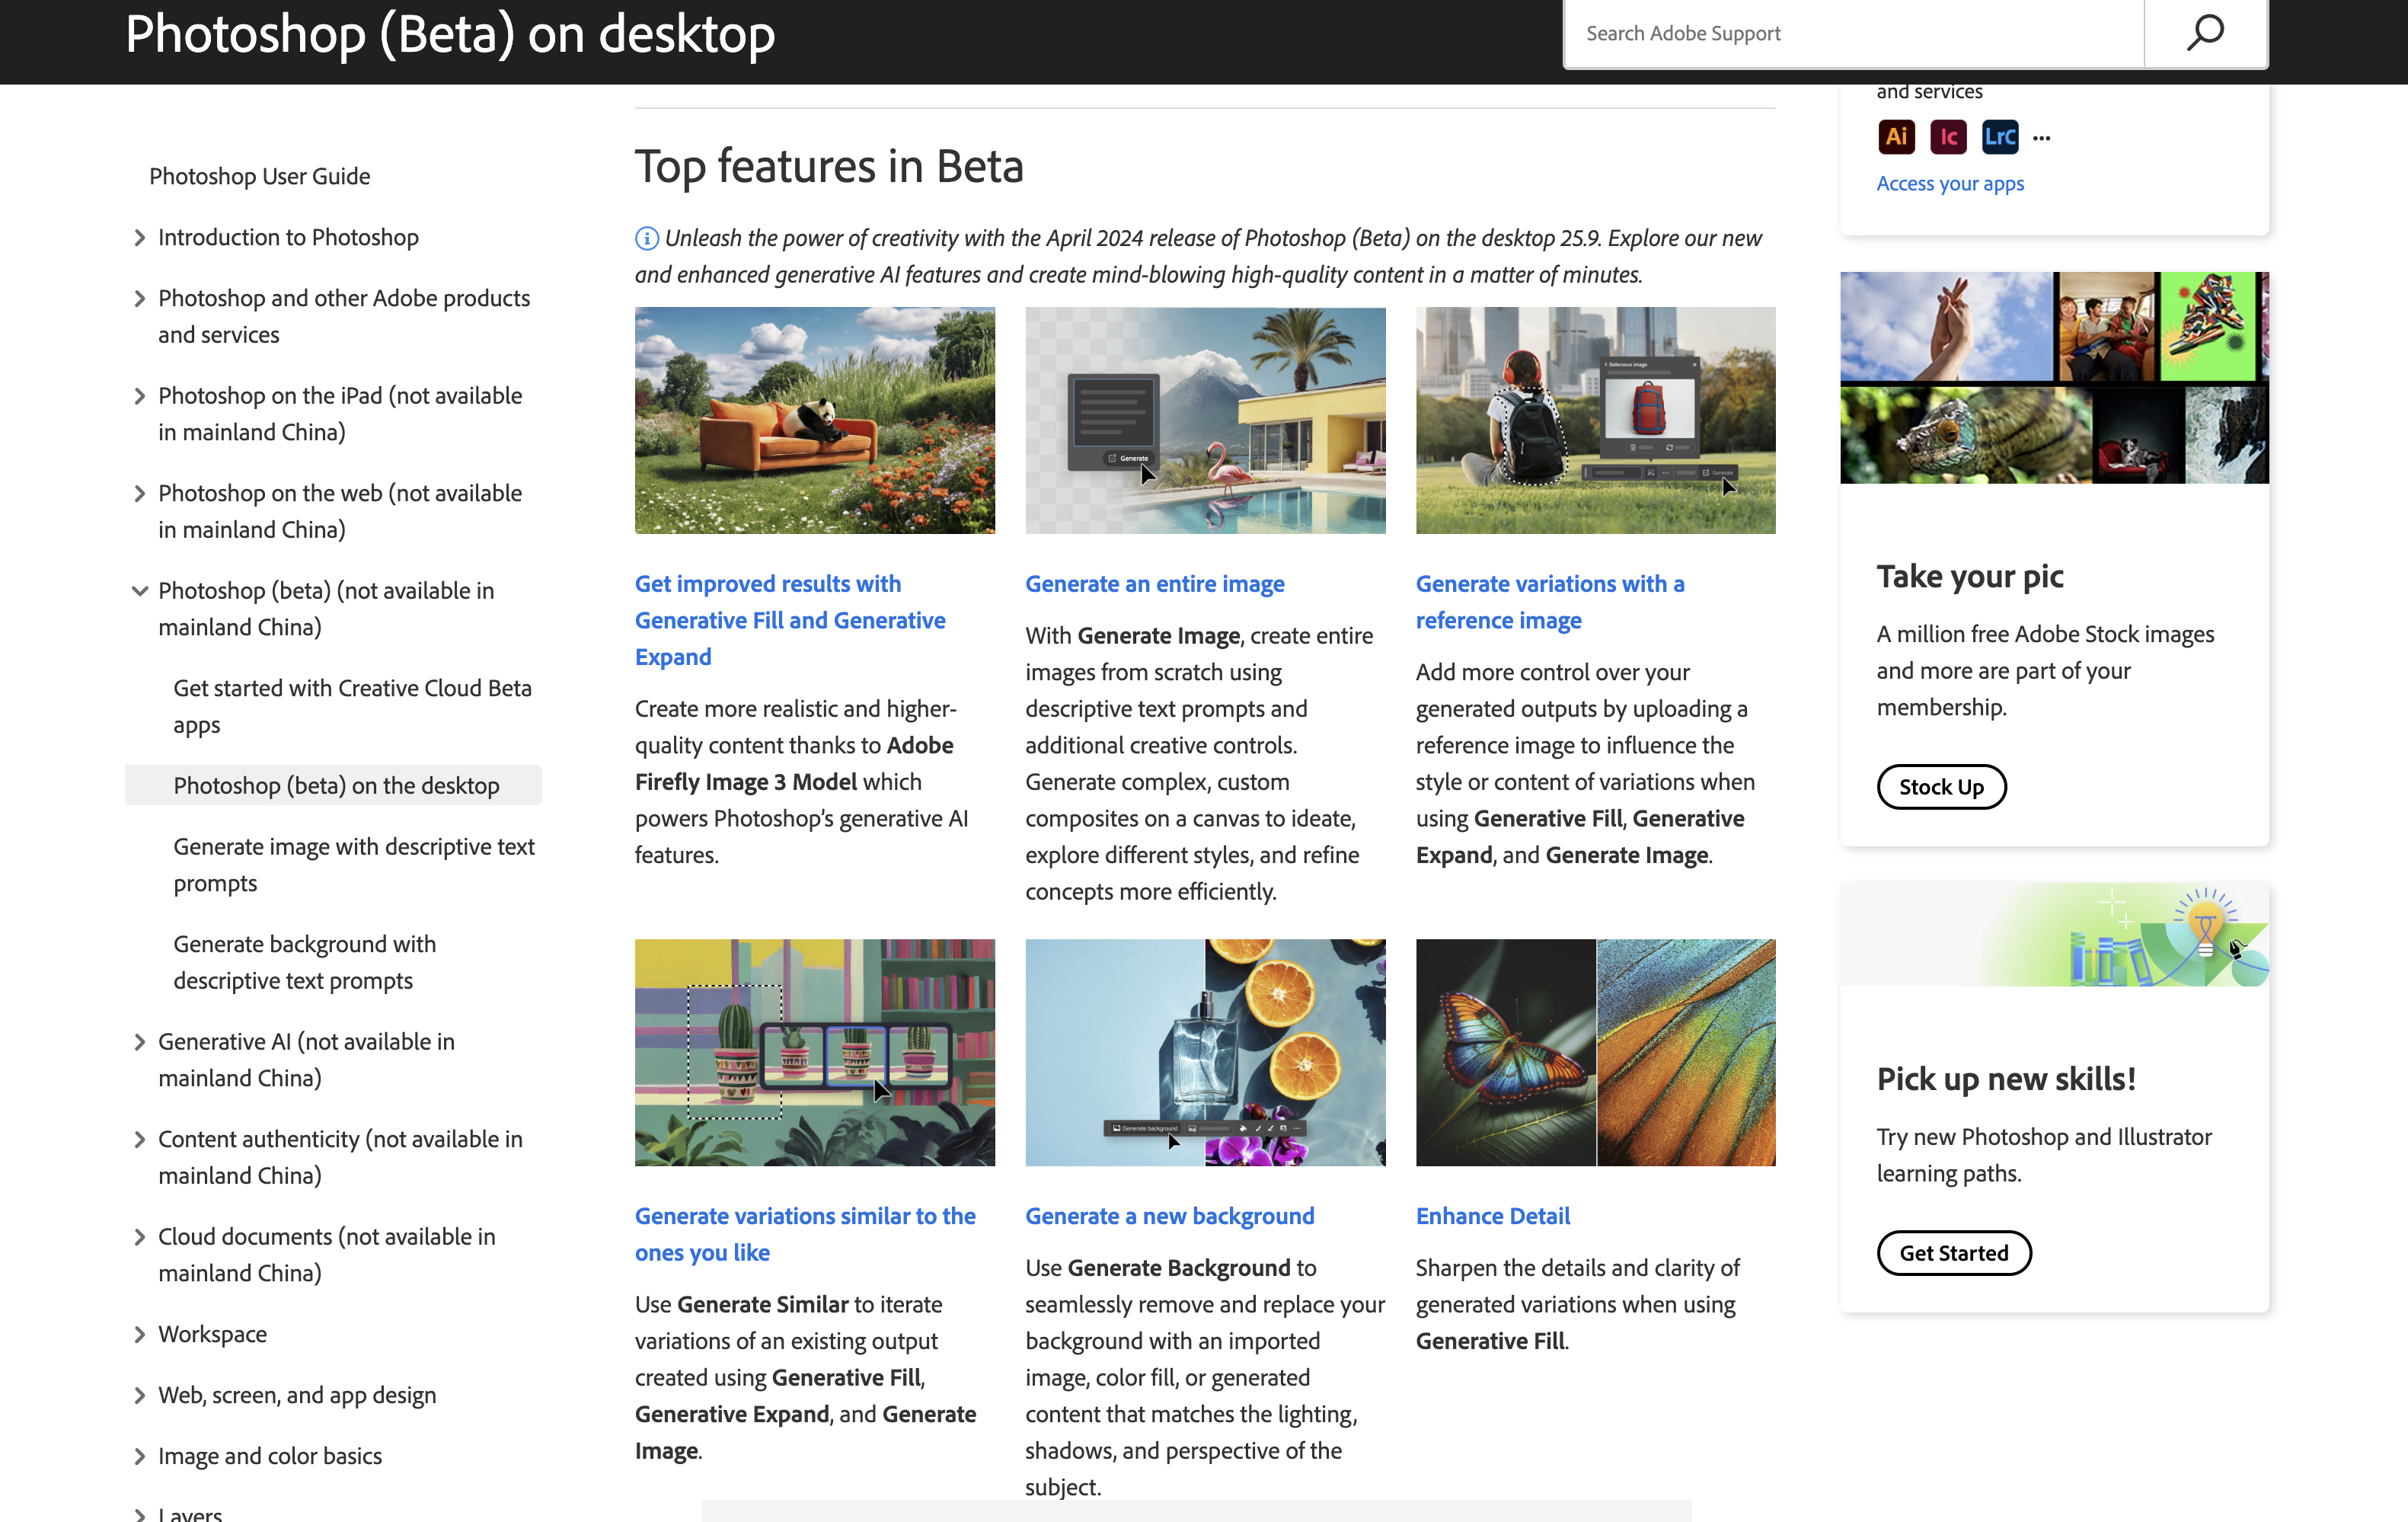2408x1522 pixels.
Task: Expand the Cloud documents section
Action: click(139, 1237)
